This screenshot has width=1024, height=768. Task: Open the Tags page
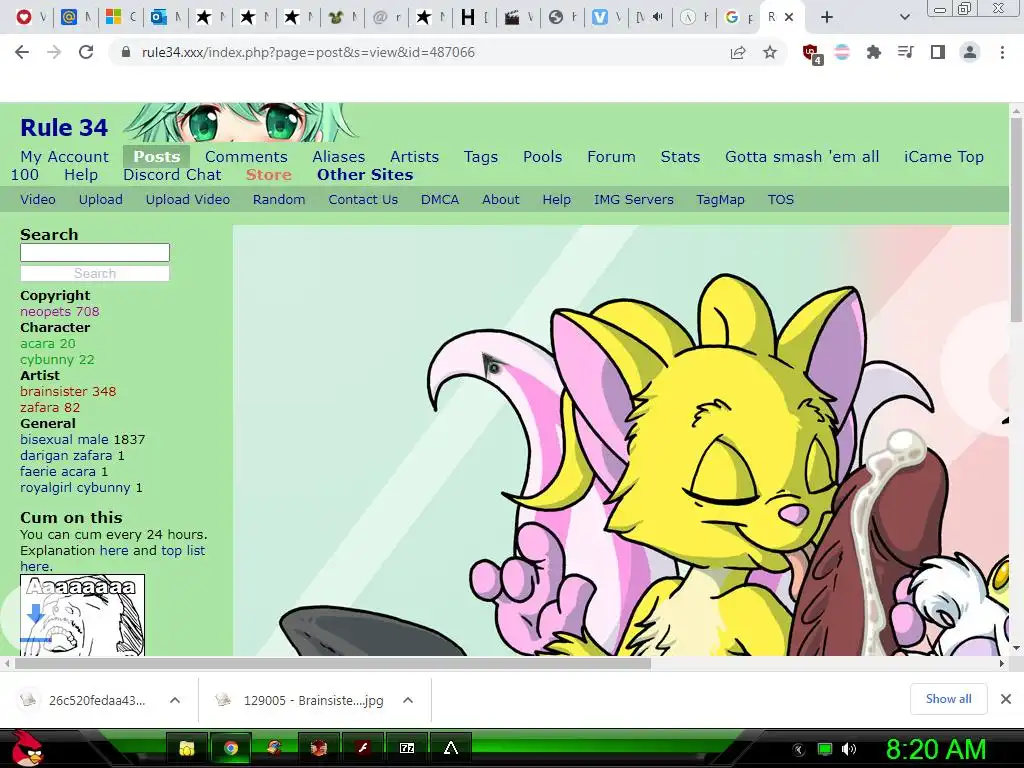pyautogui.click(x=481, y=157)
